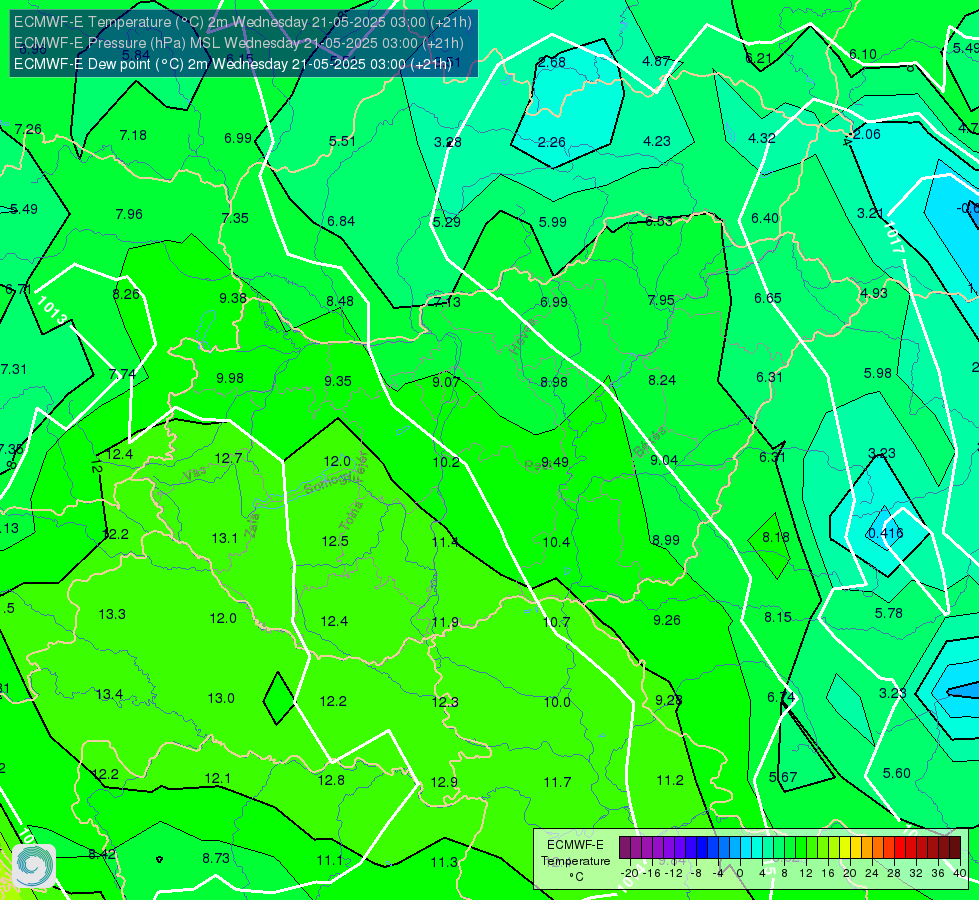Screen dimensions: 979x900
Task: Click the Vas county label
Action: [194, 475]
